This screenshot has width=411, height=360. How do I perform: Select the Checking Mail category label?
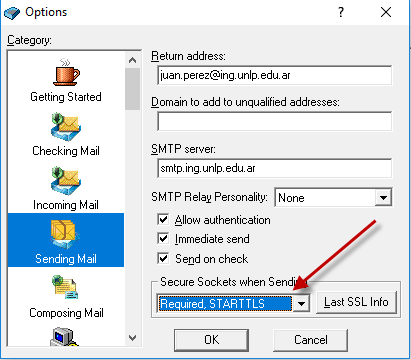pos(66,151)
